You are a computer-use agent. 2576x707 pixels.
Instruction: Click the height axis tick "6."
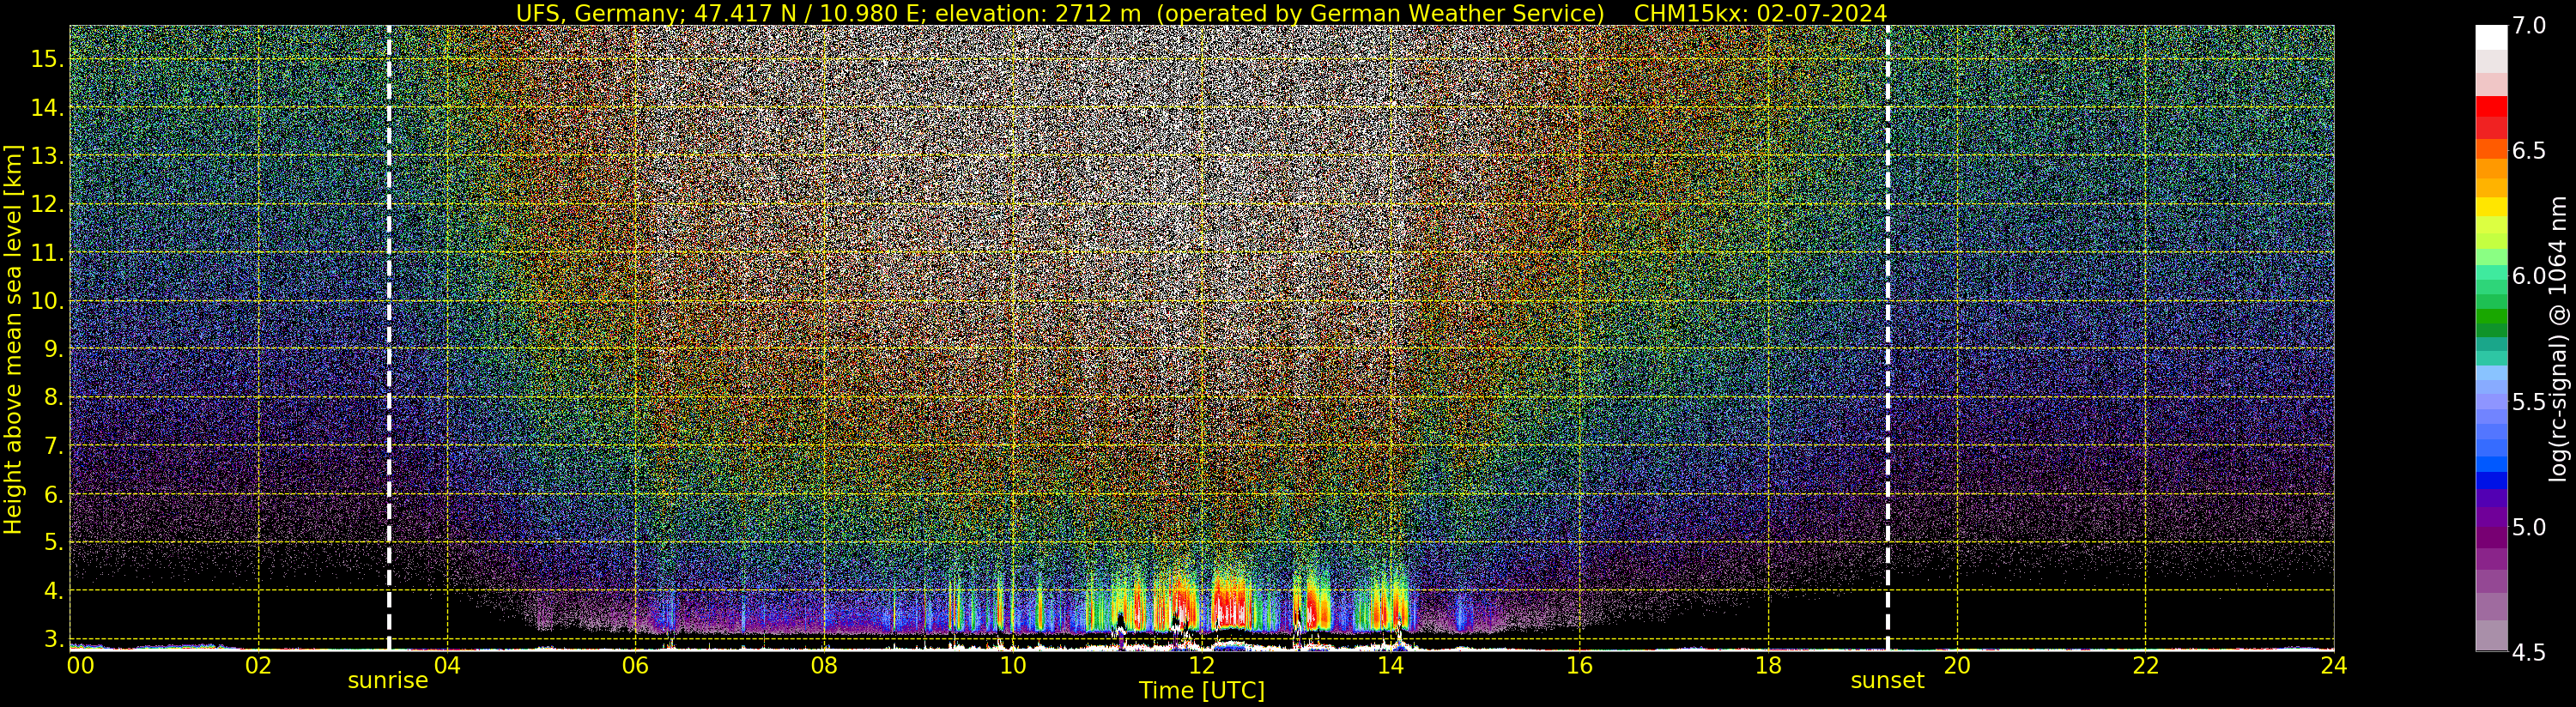pyautogui.click(x=54, y=494)
